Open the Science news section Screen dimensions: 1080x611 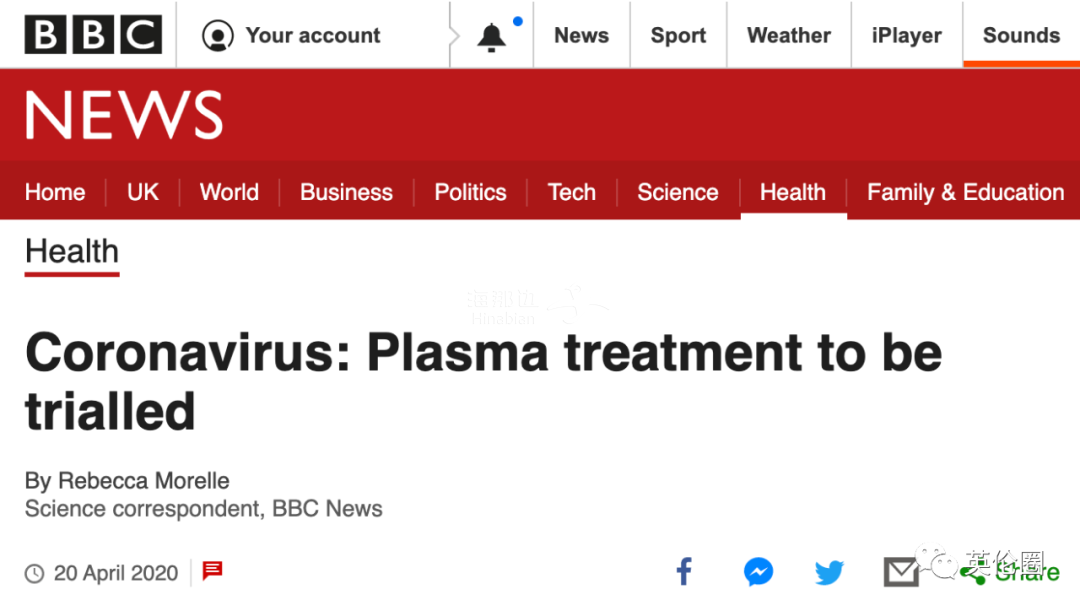coord(678,191)
